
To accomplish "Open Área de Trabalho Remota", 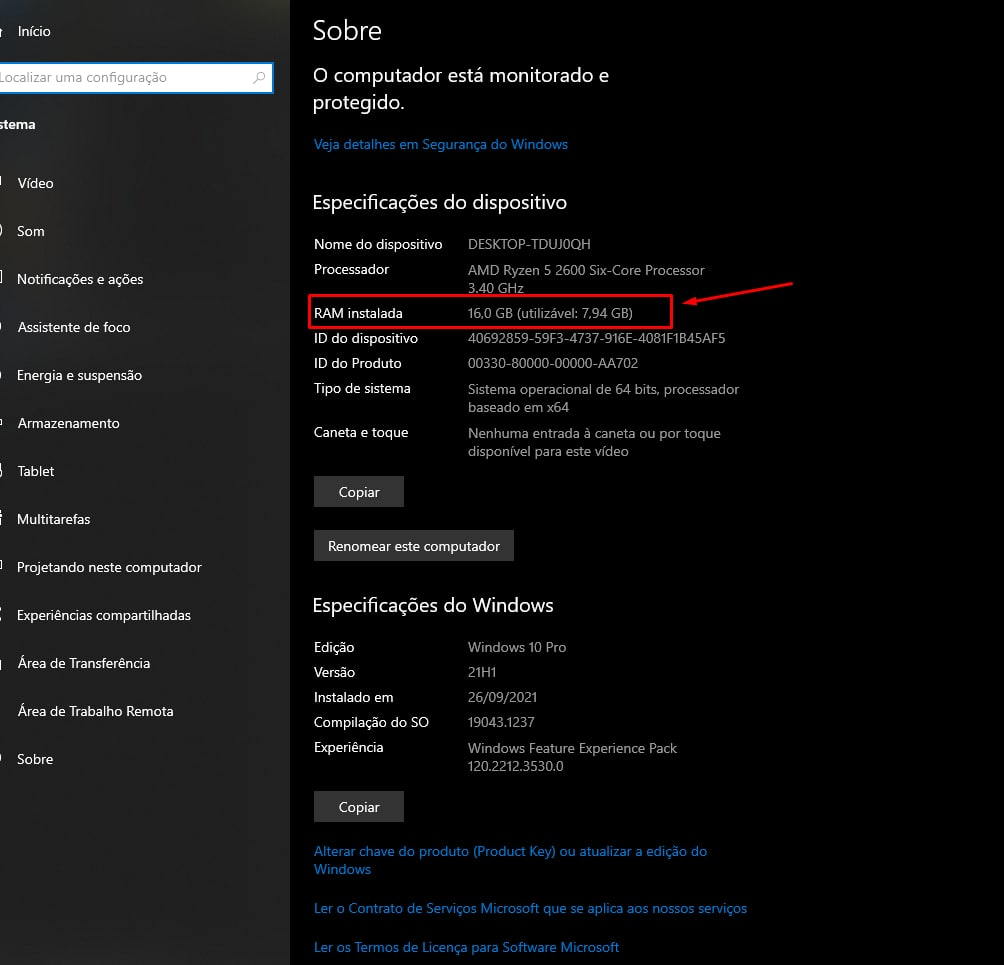I will (x=95, y=711).
